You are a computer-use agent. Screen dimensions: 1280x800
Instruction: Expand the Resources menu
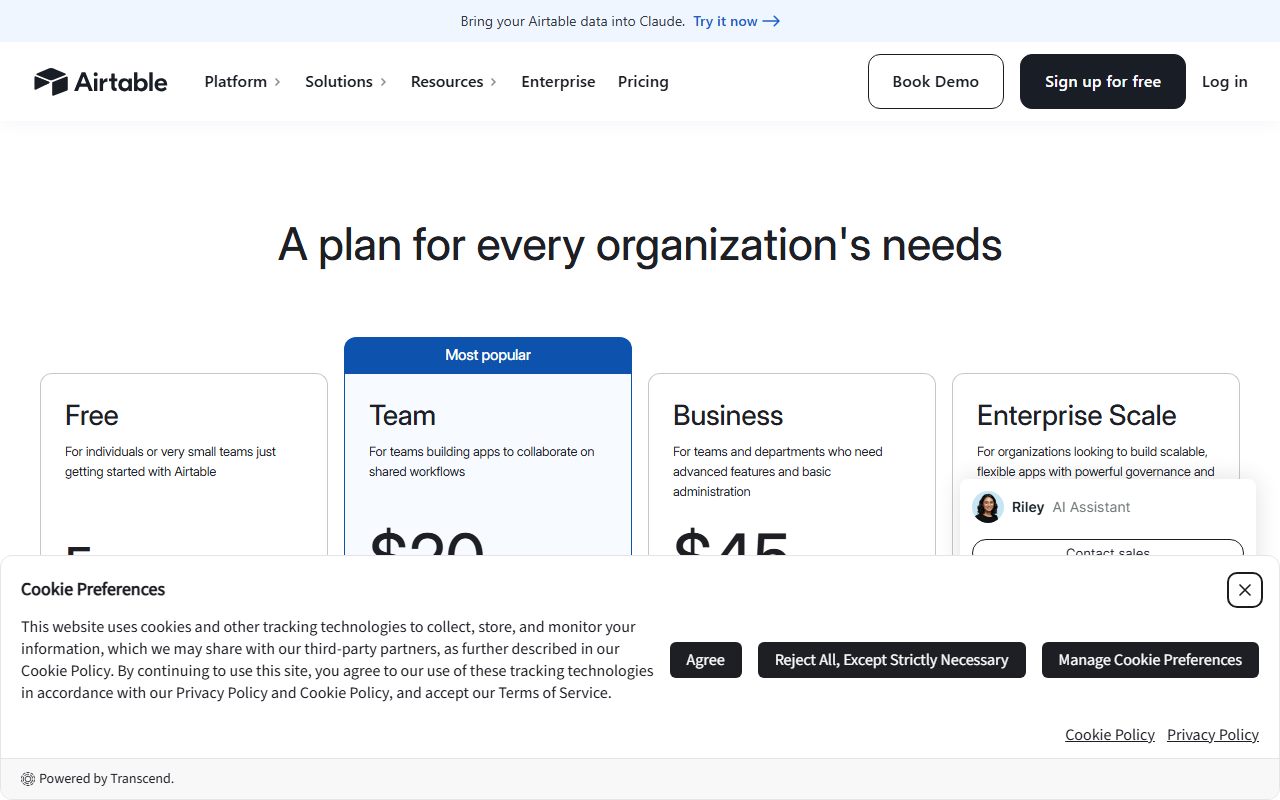click(x=454, y=82)
